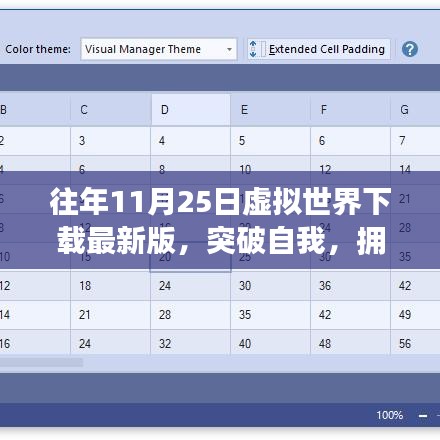Screen dimensions: 440x440
Task: Select cell with value 5 in column E
Action: 270,141
